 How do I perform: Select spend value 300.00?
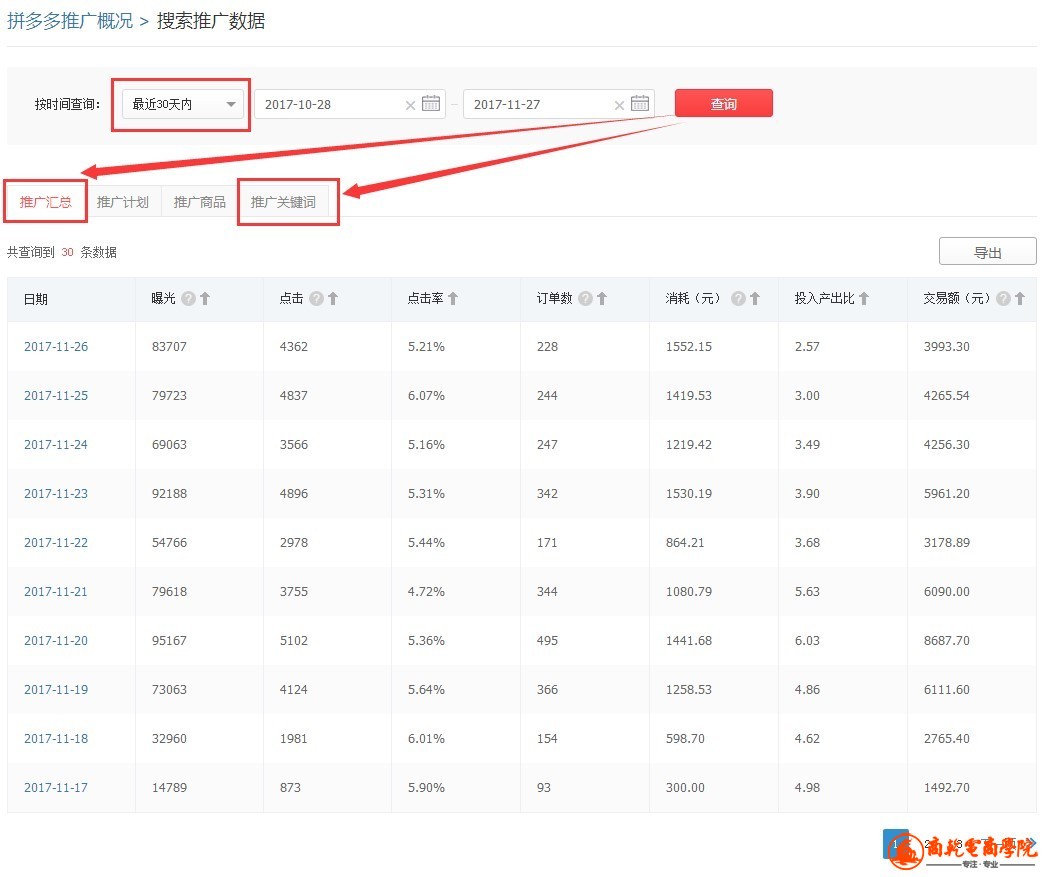tap(685, 788)
